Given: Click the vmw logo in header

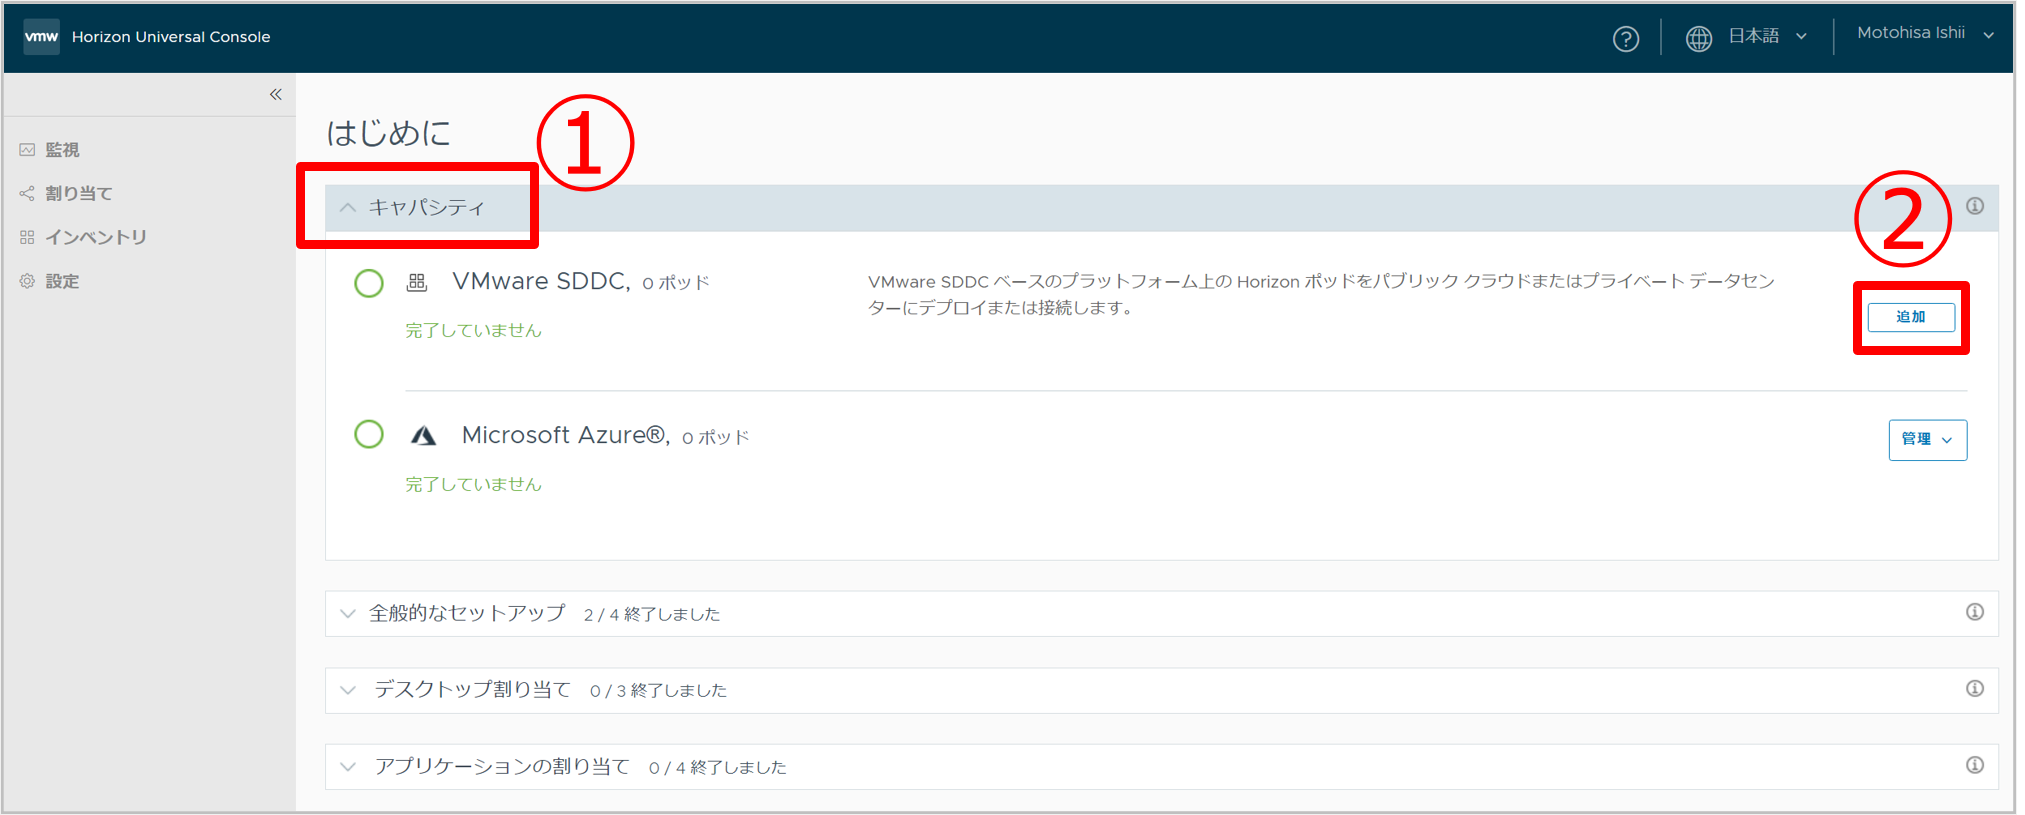Looking at the screenshot, I should tap(41, 37).
